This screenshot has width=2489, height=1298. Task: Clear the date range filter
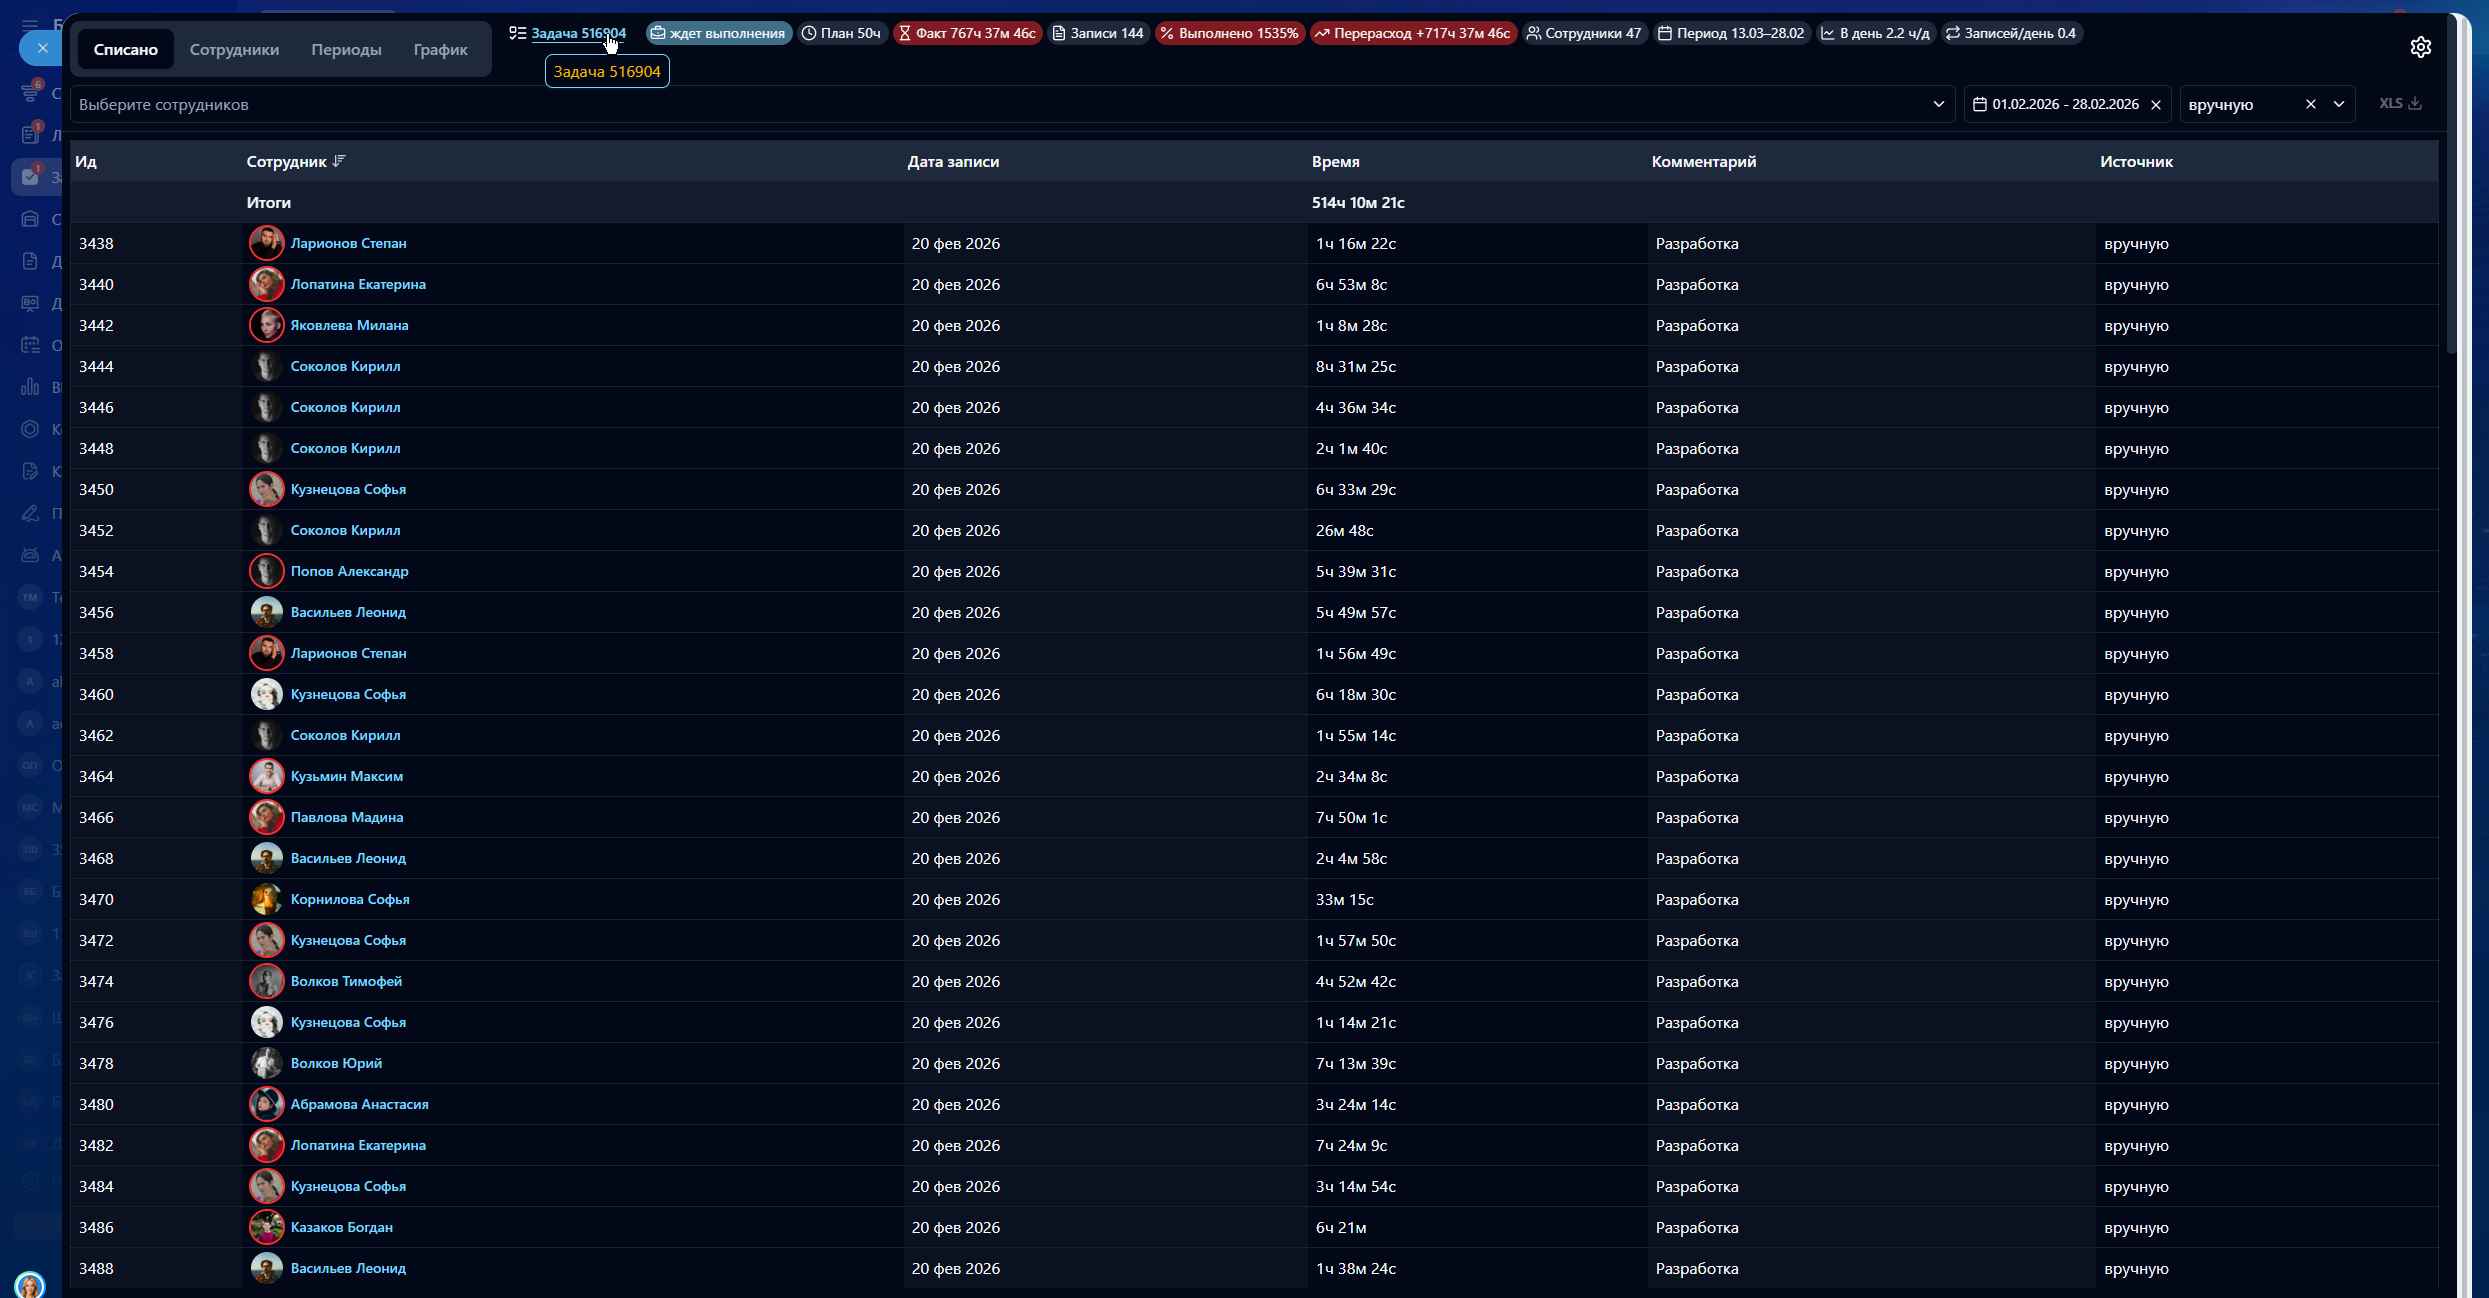2156,105
